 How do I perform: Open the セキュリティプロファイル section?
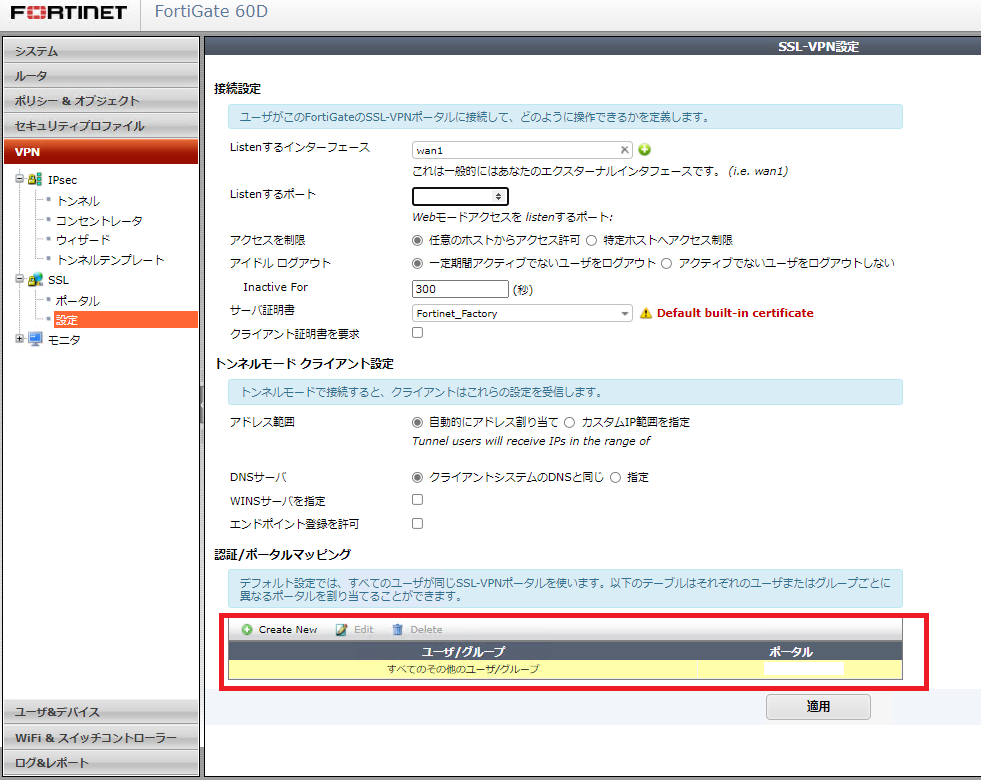(x=101, y=126)
